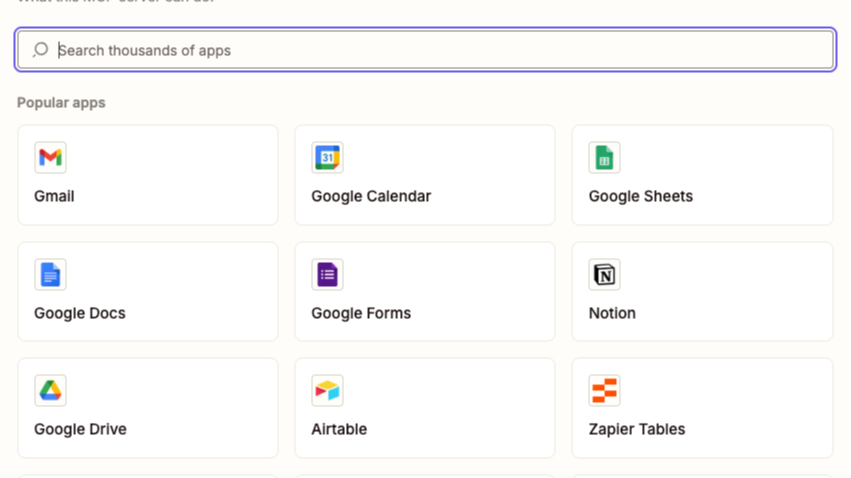Screen dimensions: 851x478
Task: Click the Google Forms app icon
Action: (327, 274)
